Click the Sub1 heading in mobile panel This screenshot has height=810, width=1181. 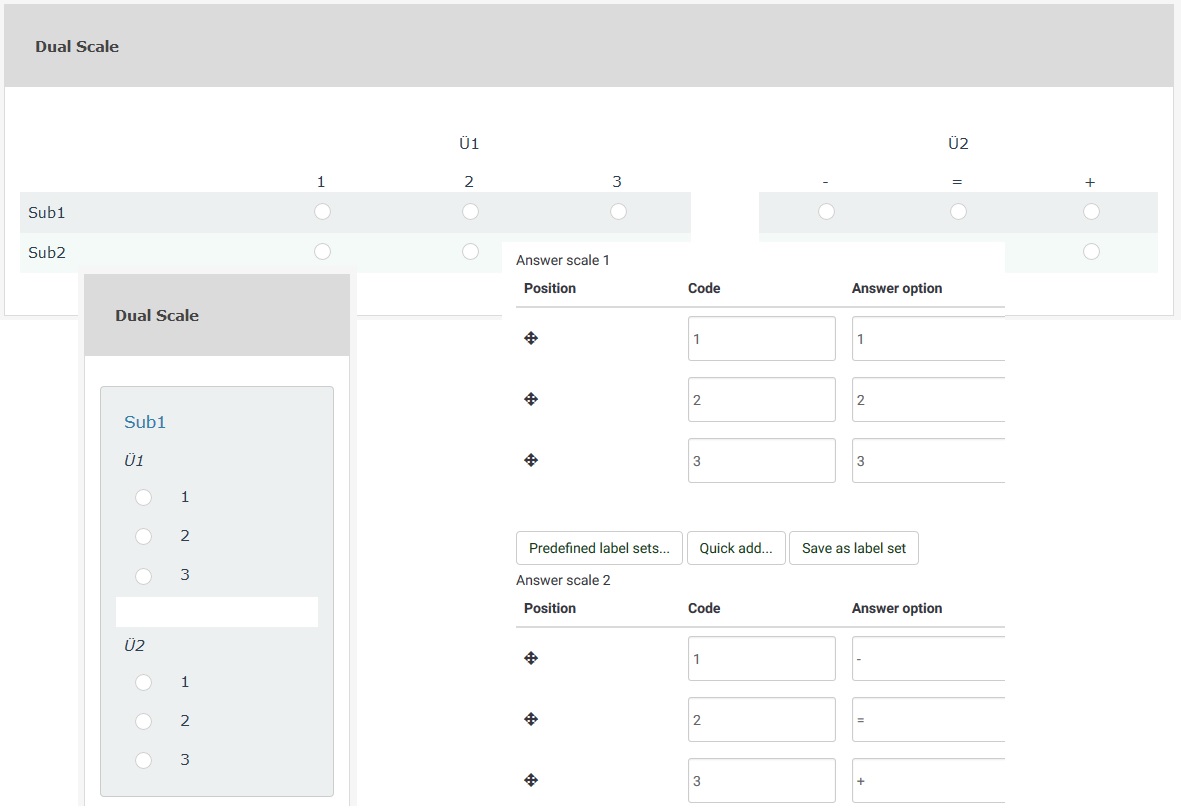coord(145,422)
